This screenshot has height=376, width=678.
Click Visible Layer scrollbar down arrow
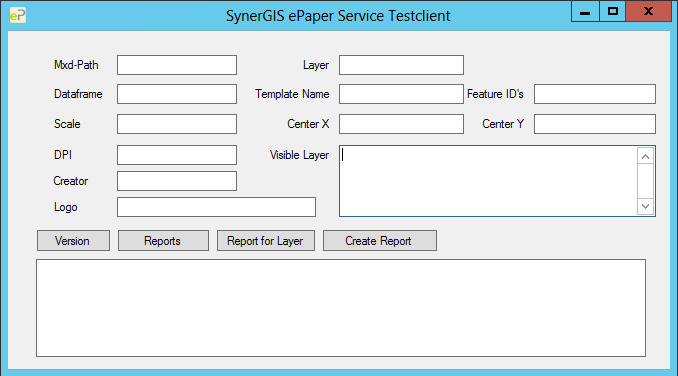(646, 206)
